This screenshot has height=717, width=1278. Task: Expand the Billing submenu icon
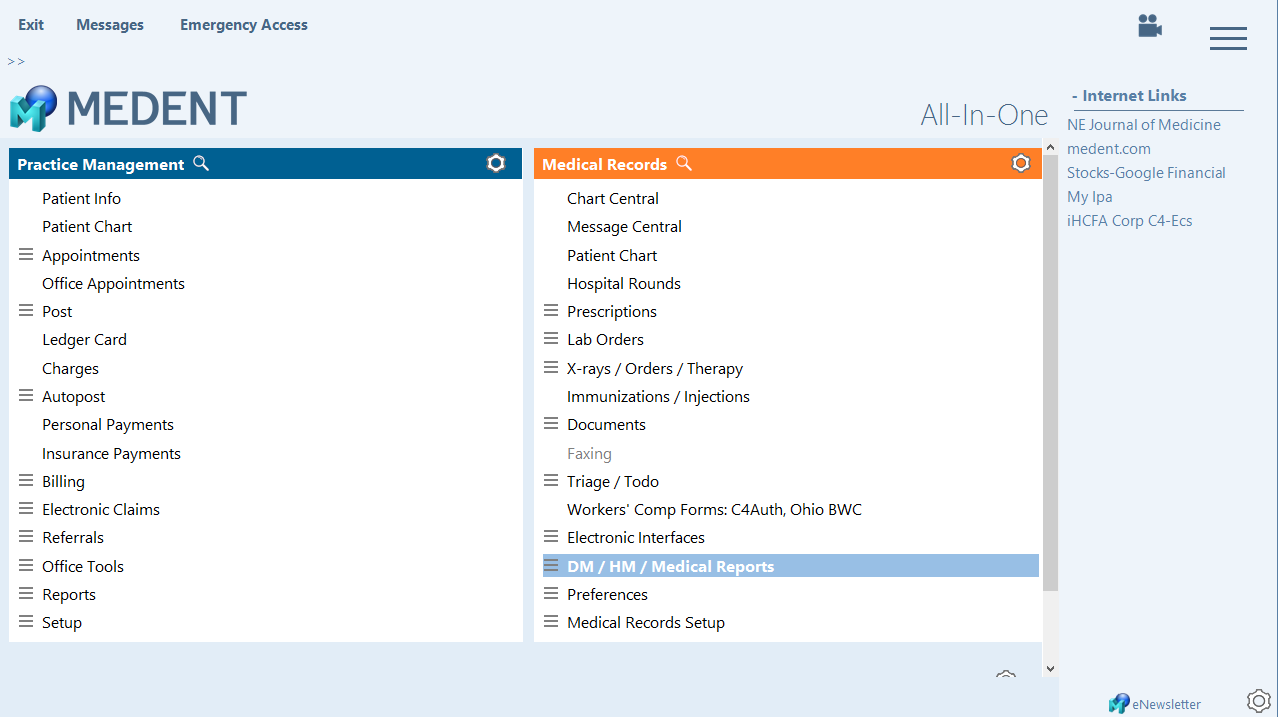tap(26, 481)
